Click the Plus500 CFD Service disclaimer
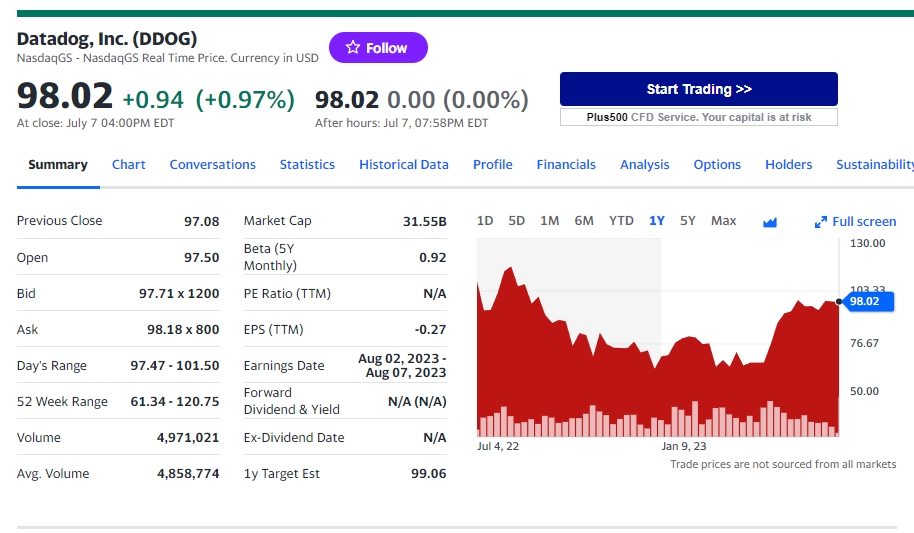 click(x=699, y=117)
